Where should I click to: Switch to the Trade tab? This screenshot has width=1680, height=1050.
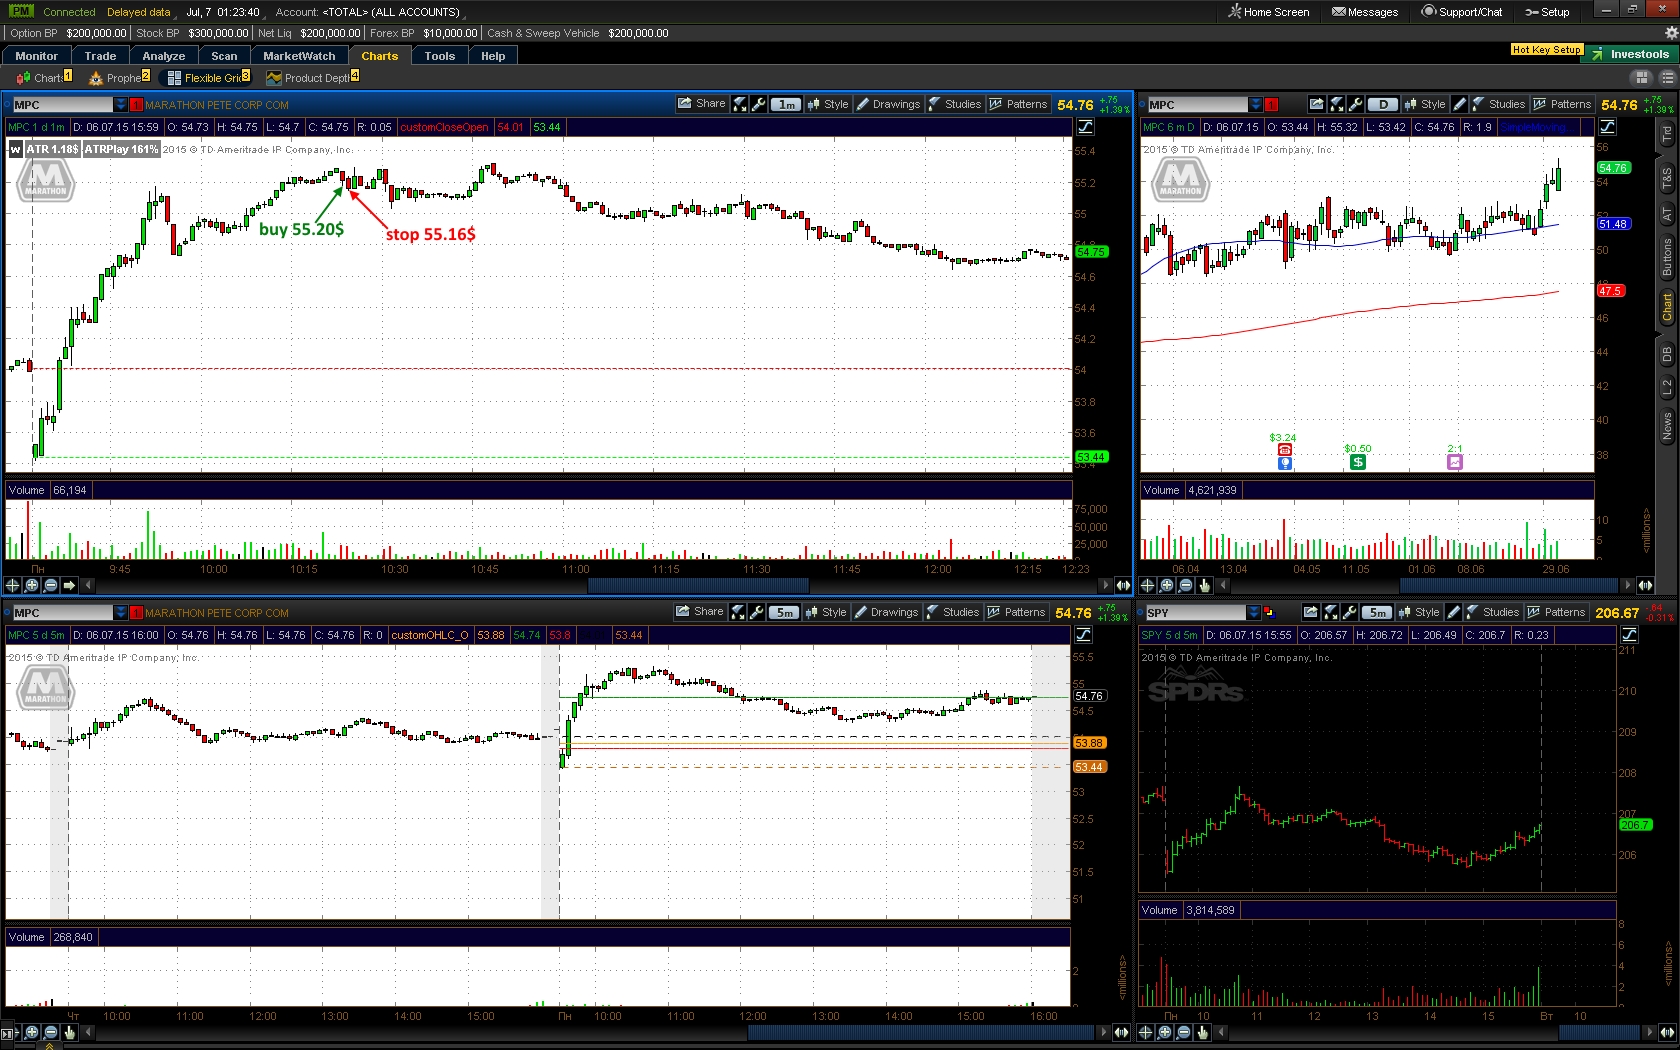(100, 56)
